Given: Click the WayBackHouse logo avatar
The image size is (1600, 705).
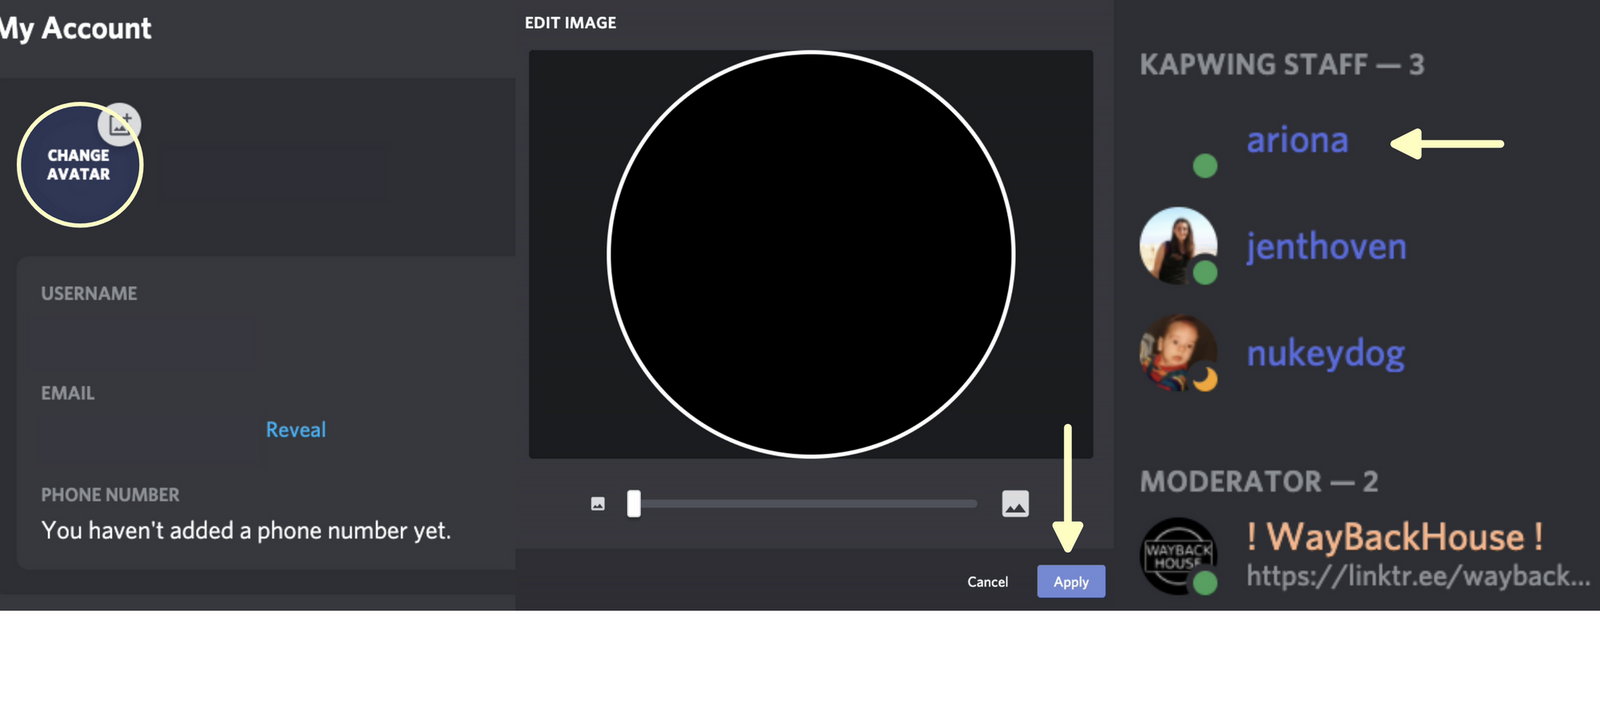Looking at the screenshot, I should pos(1176,554).
